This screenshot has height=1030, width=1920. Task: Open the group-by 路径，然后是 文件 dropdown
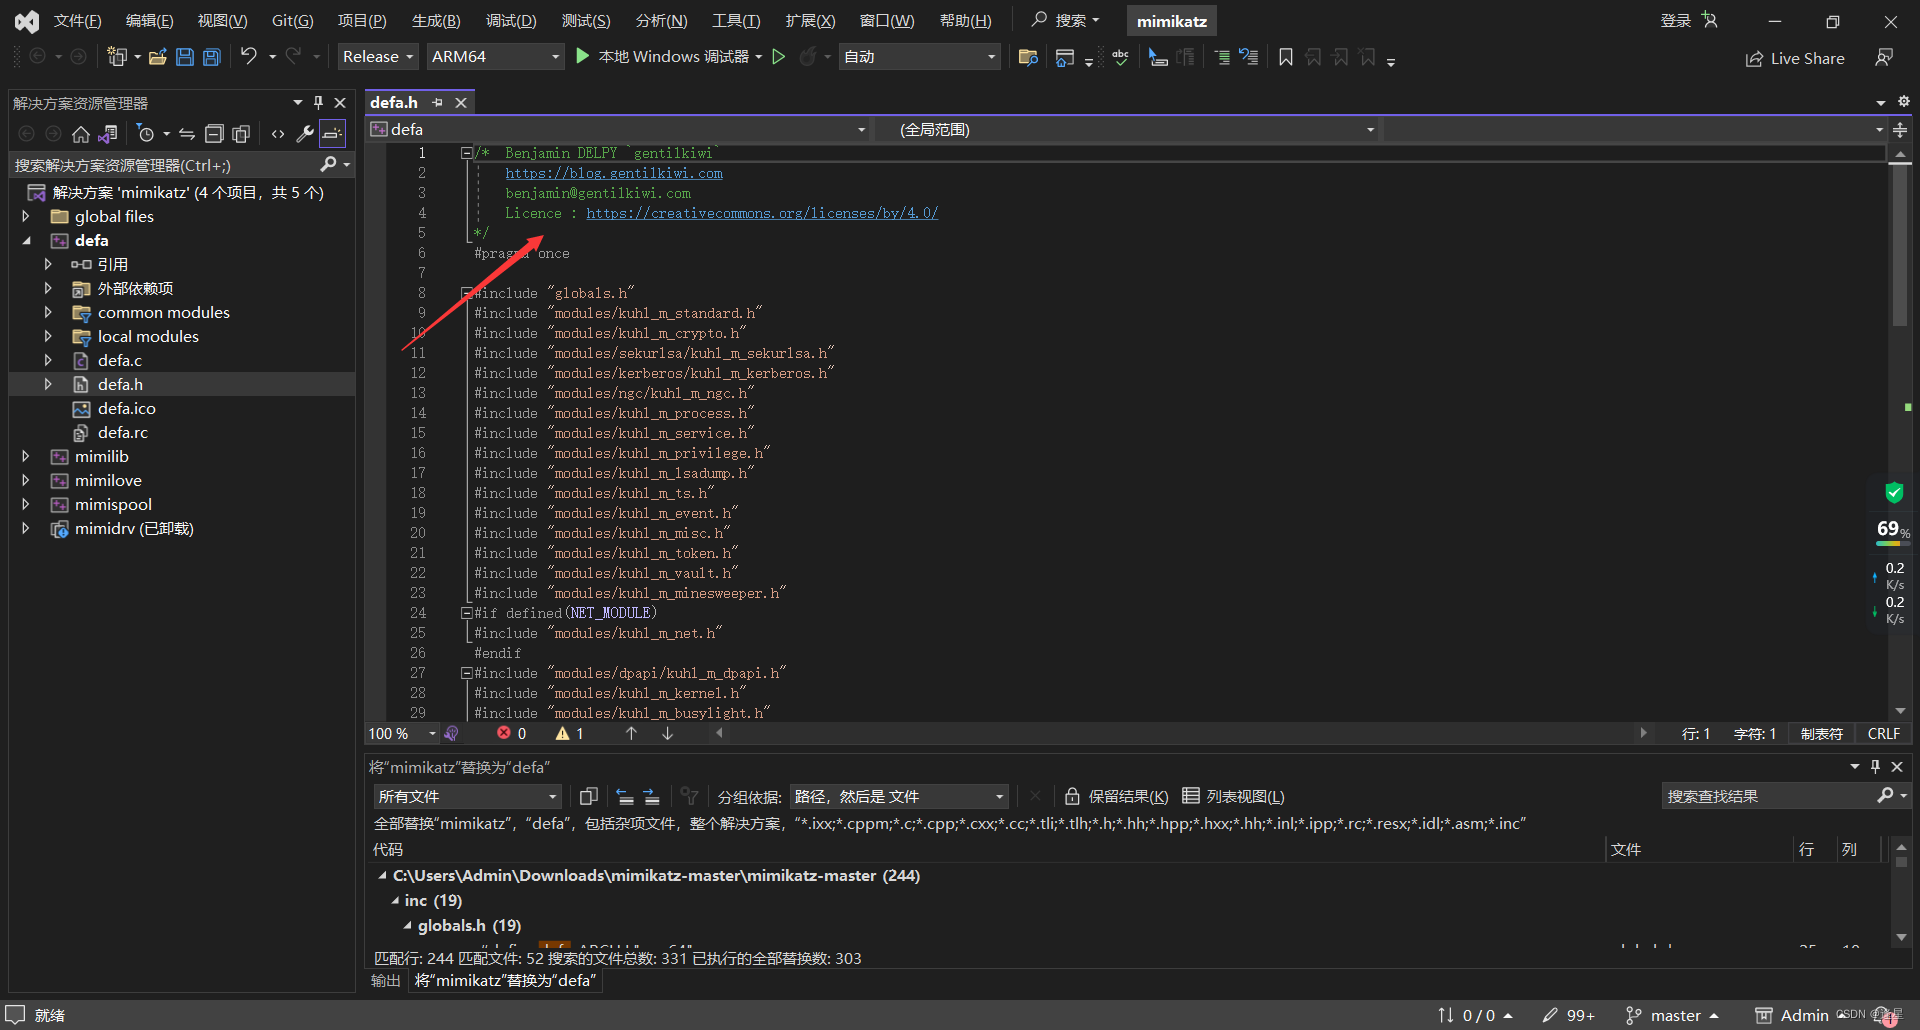(x=899, y=797)
